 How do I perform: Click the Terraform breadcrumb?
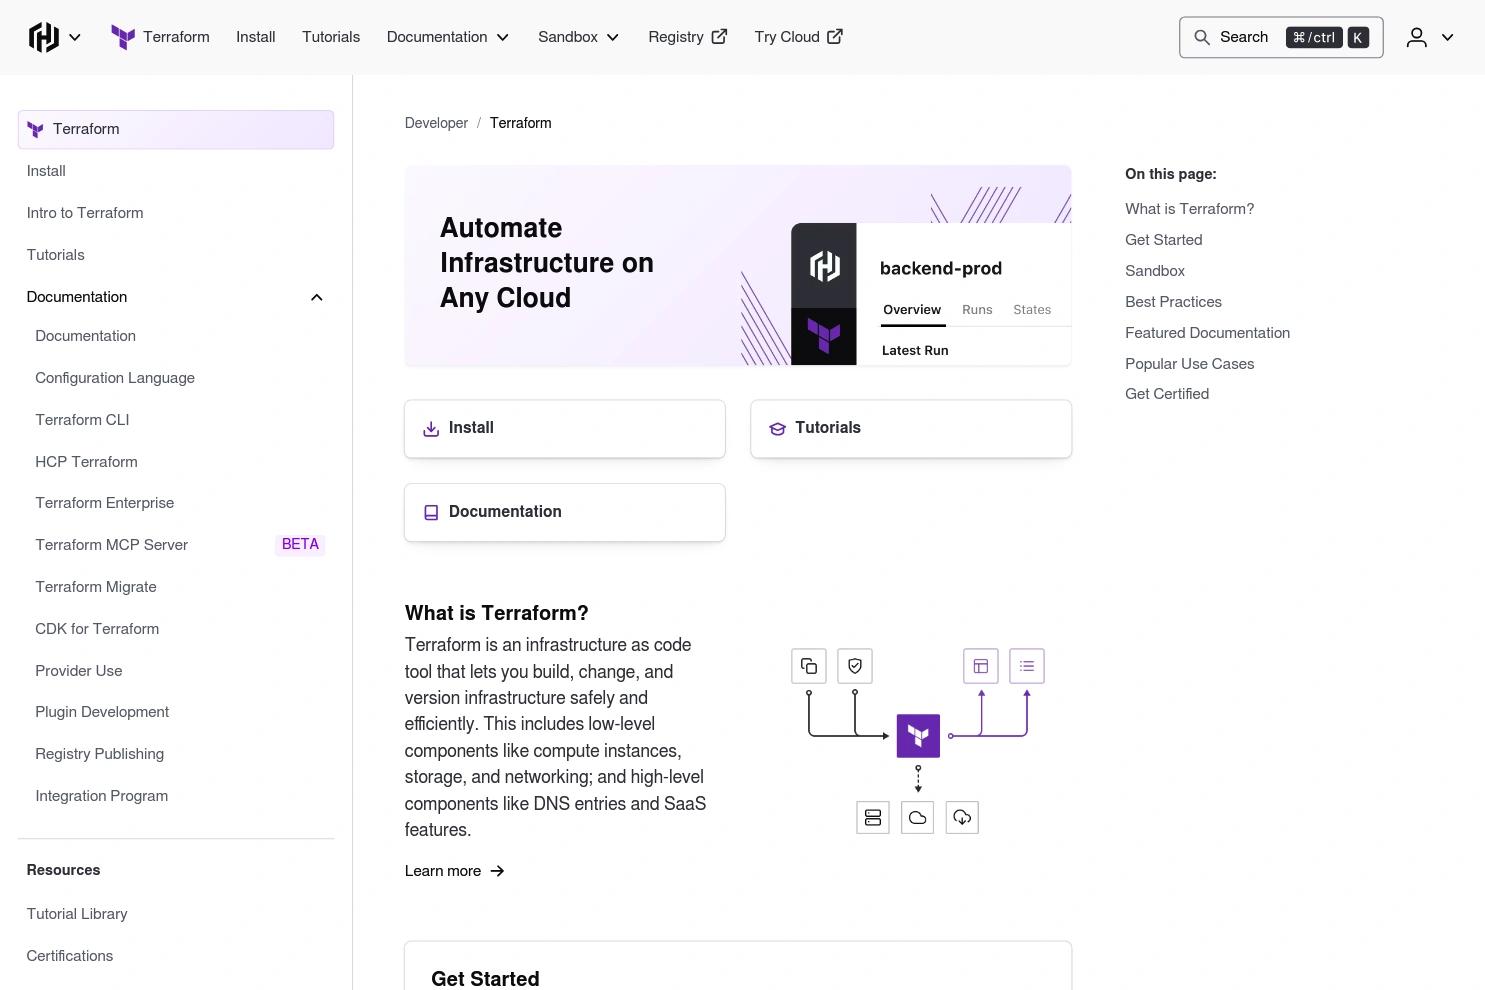point(521,123)
